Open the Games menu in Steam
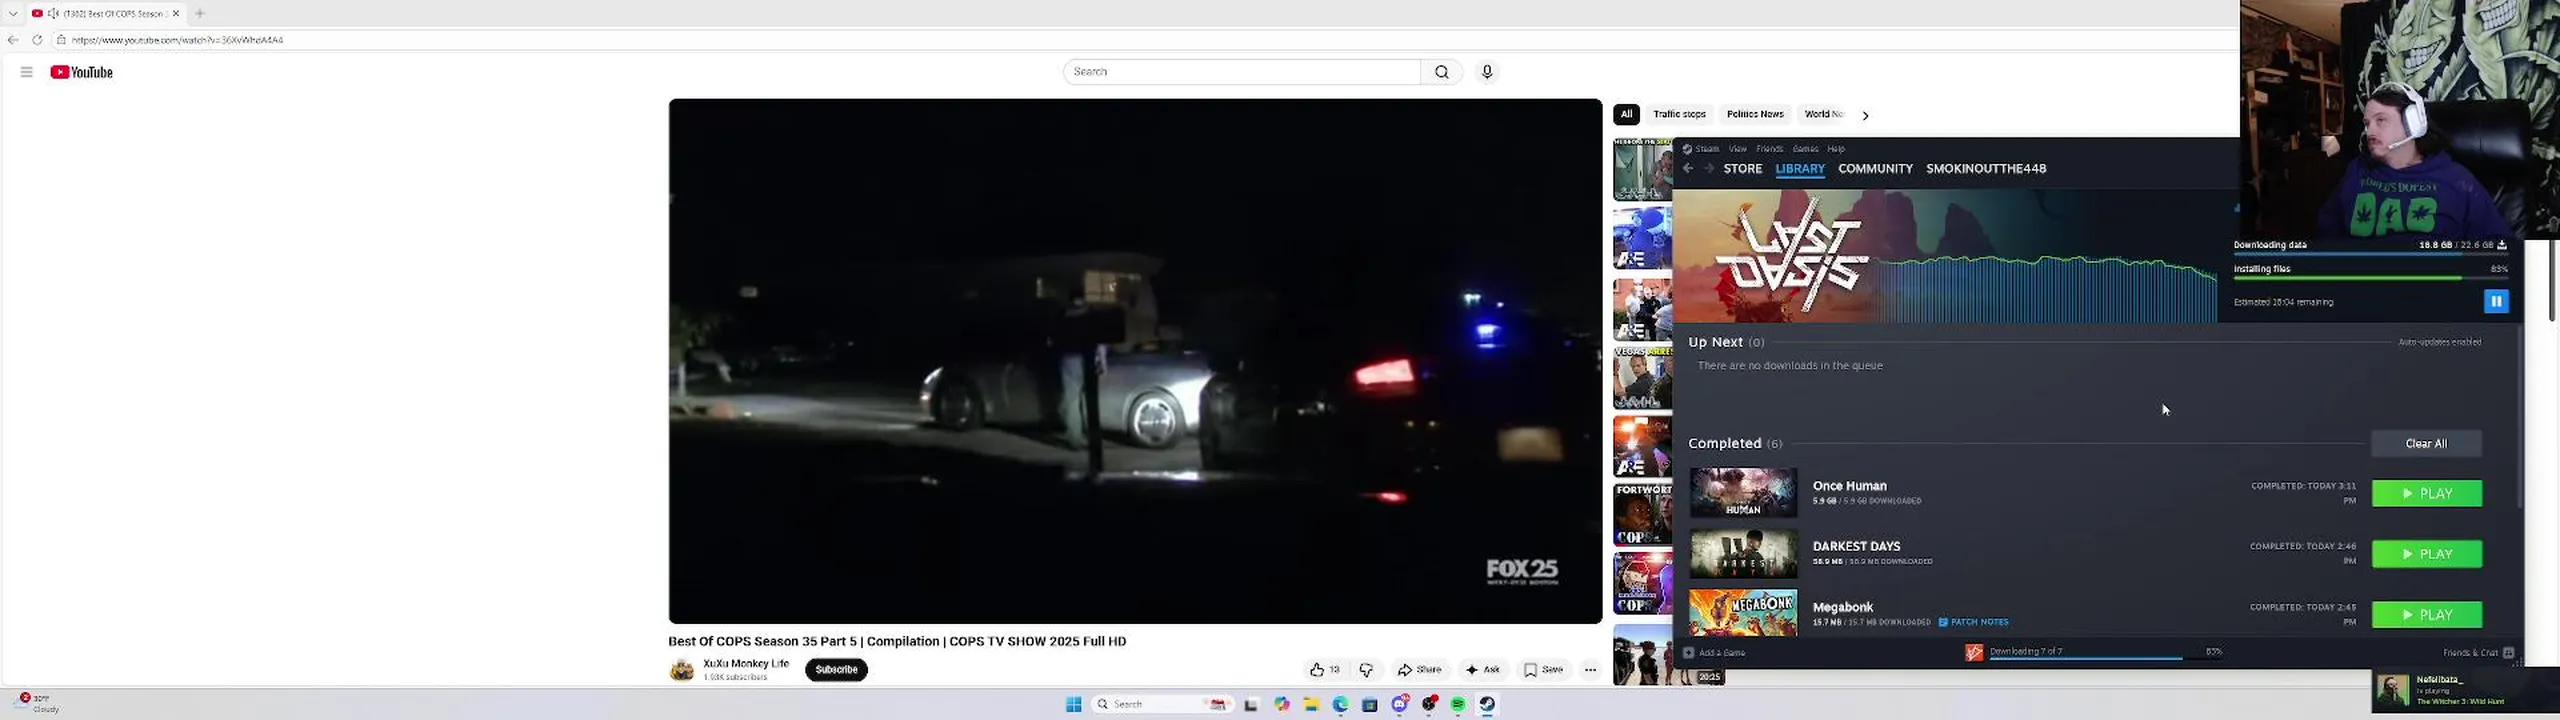The height and width of the screenshot is (720, 2560). [x=1805, y=149]
